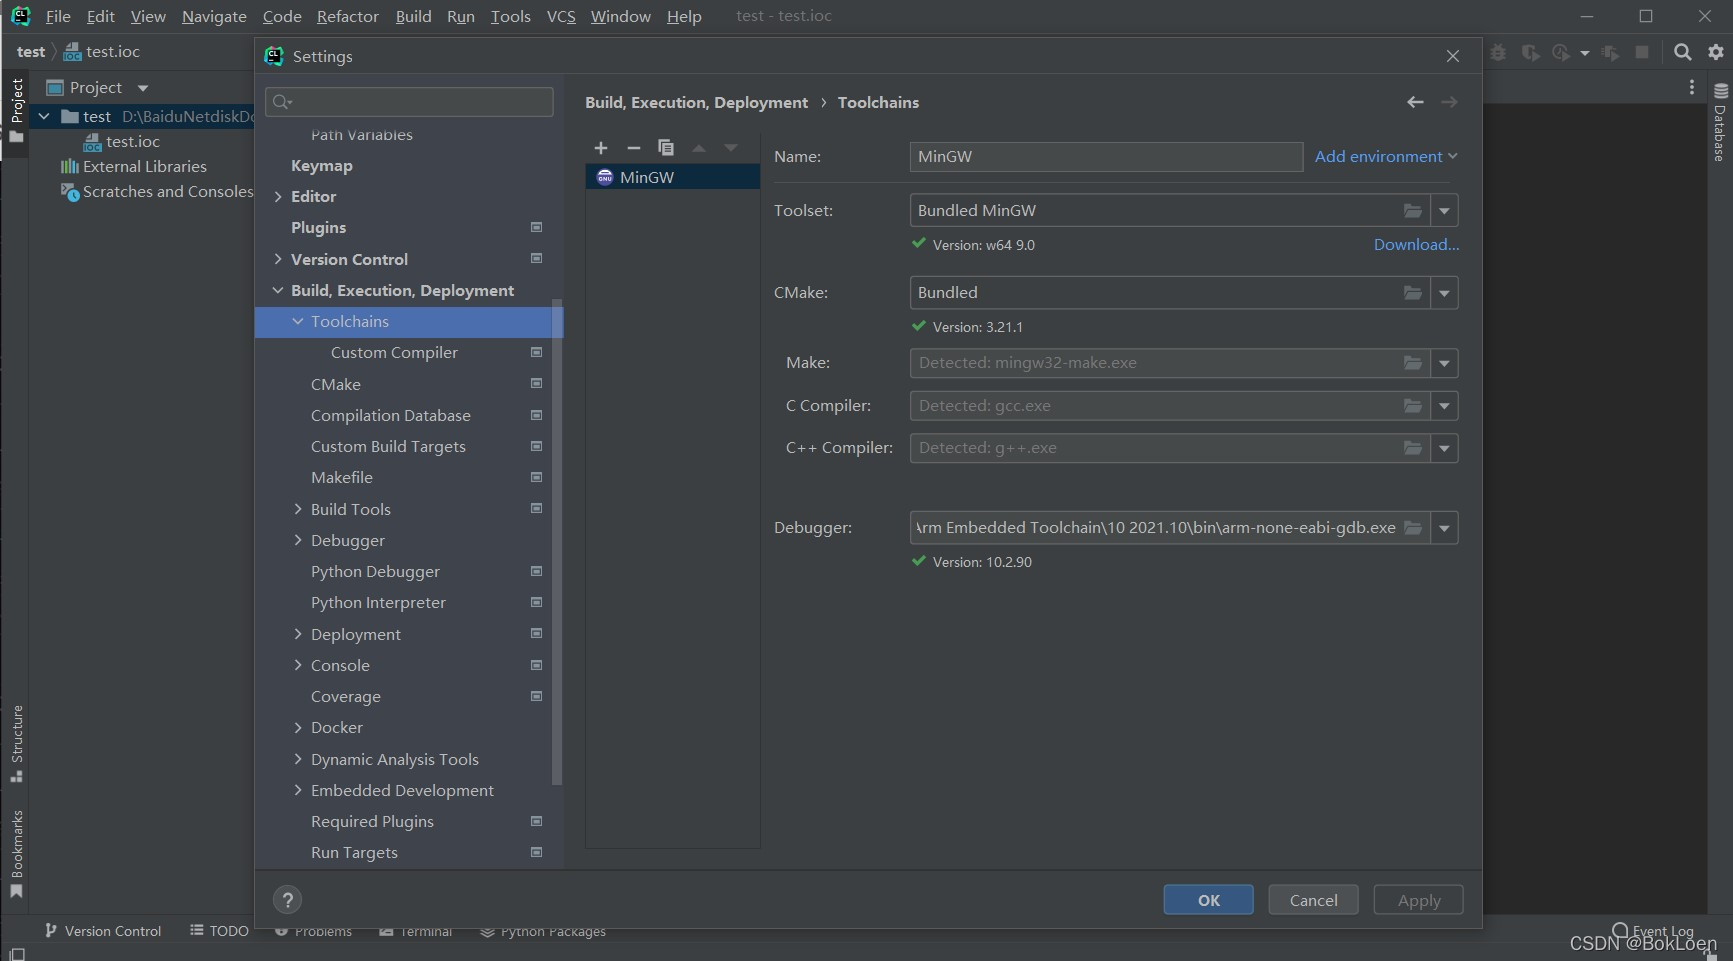The width and height of the screenshot is (1733, 961).
Task: Open CMake dropdown arrow
Action: click(x=1444, y=293)
